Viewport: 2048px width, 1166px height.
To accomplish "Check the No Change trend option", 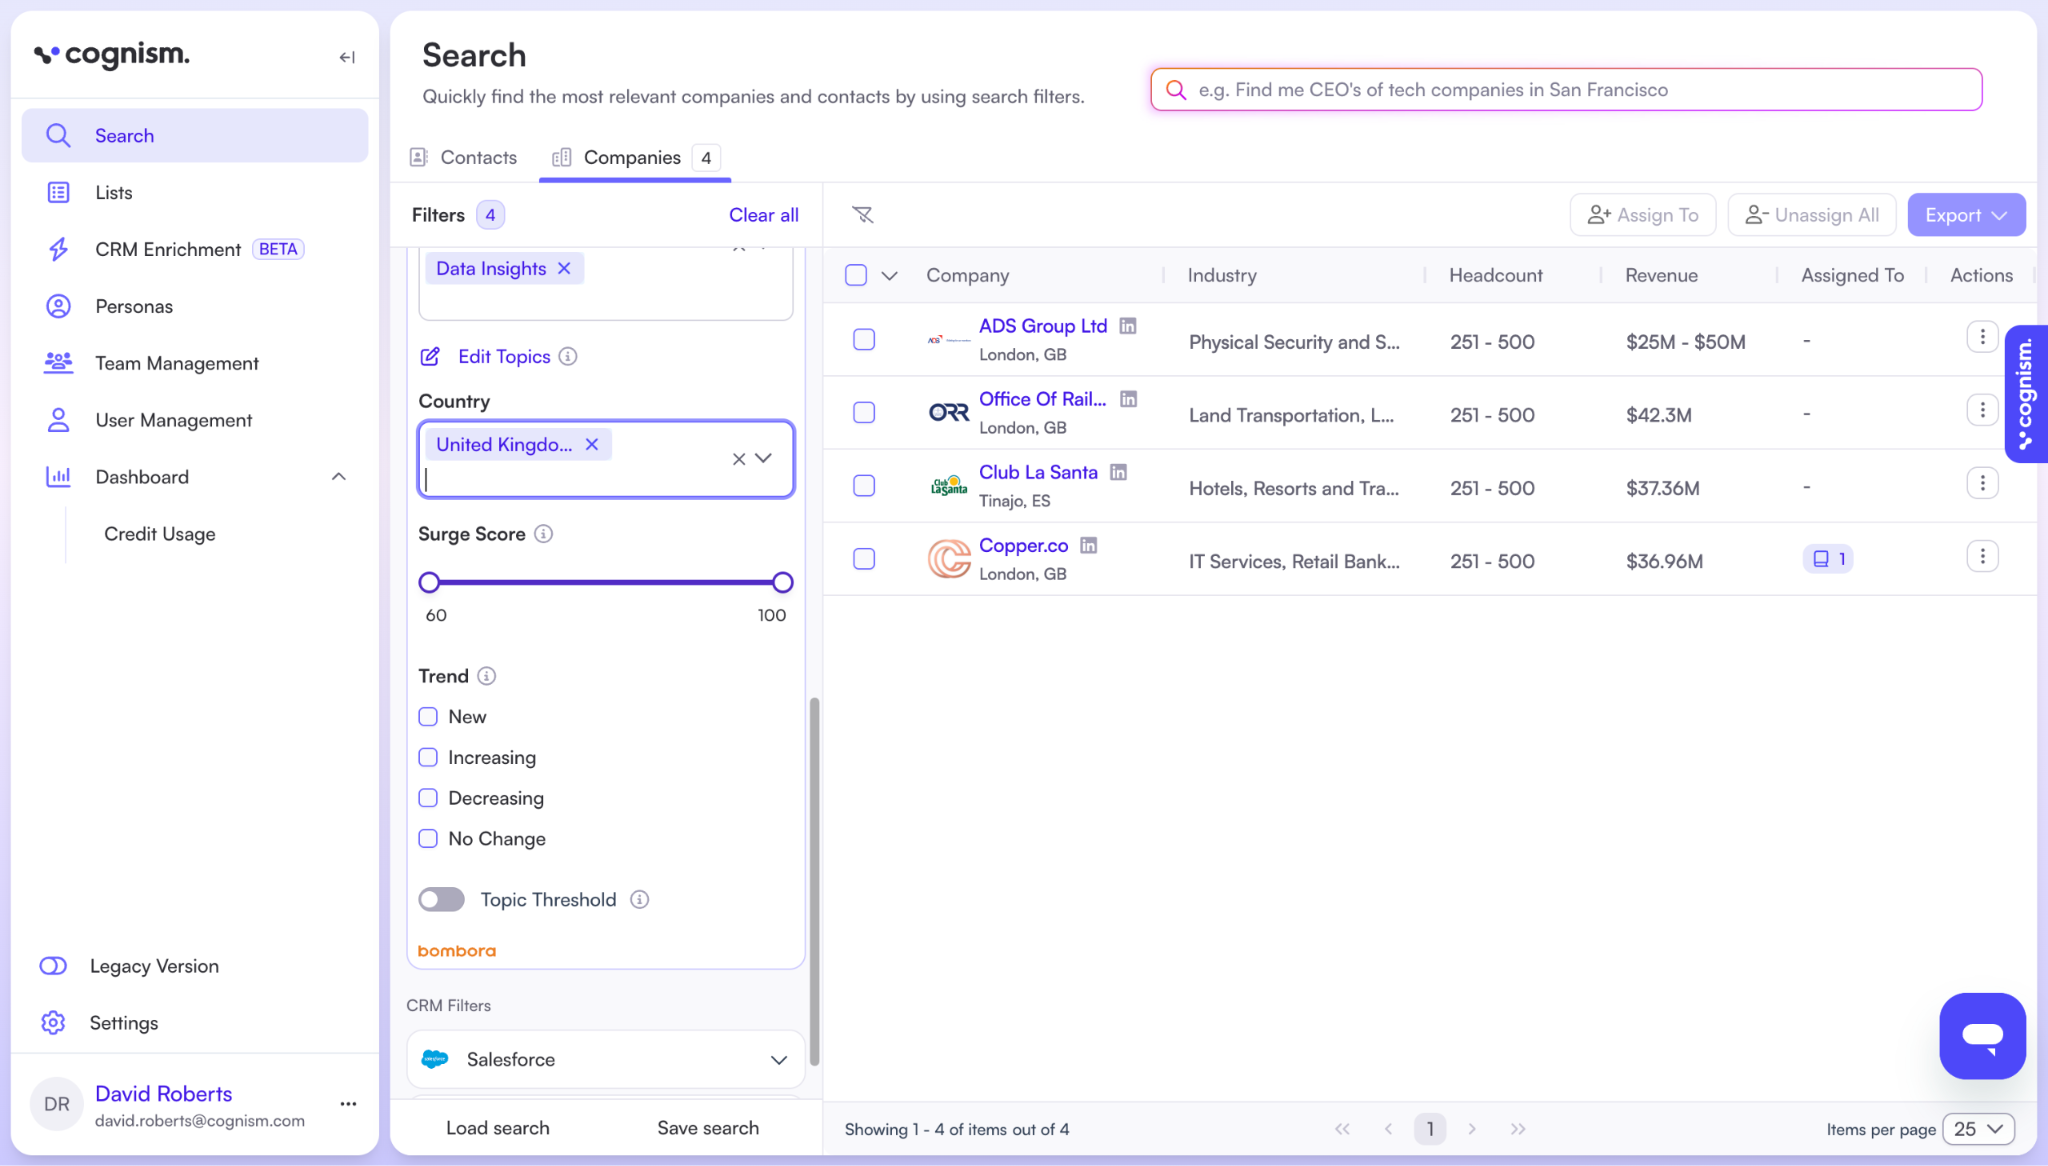I will 428,839.
